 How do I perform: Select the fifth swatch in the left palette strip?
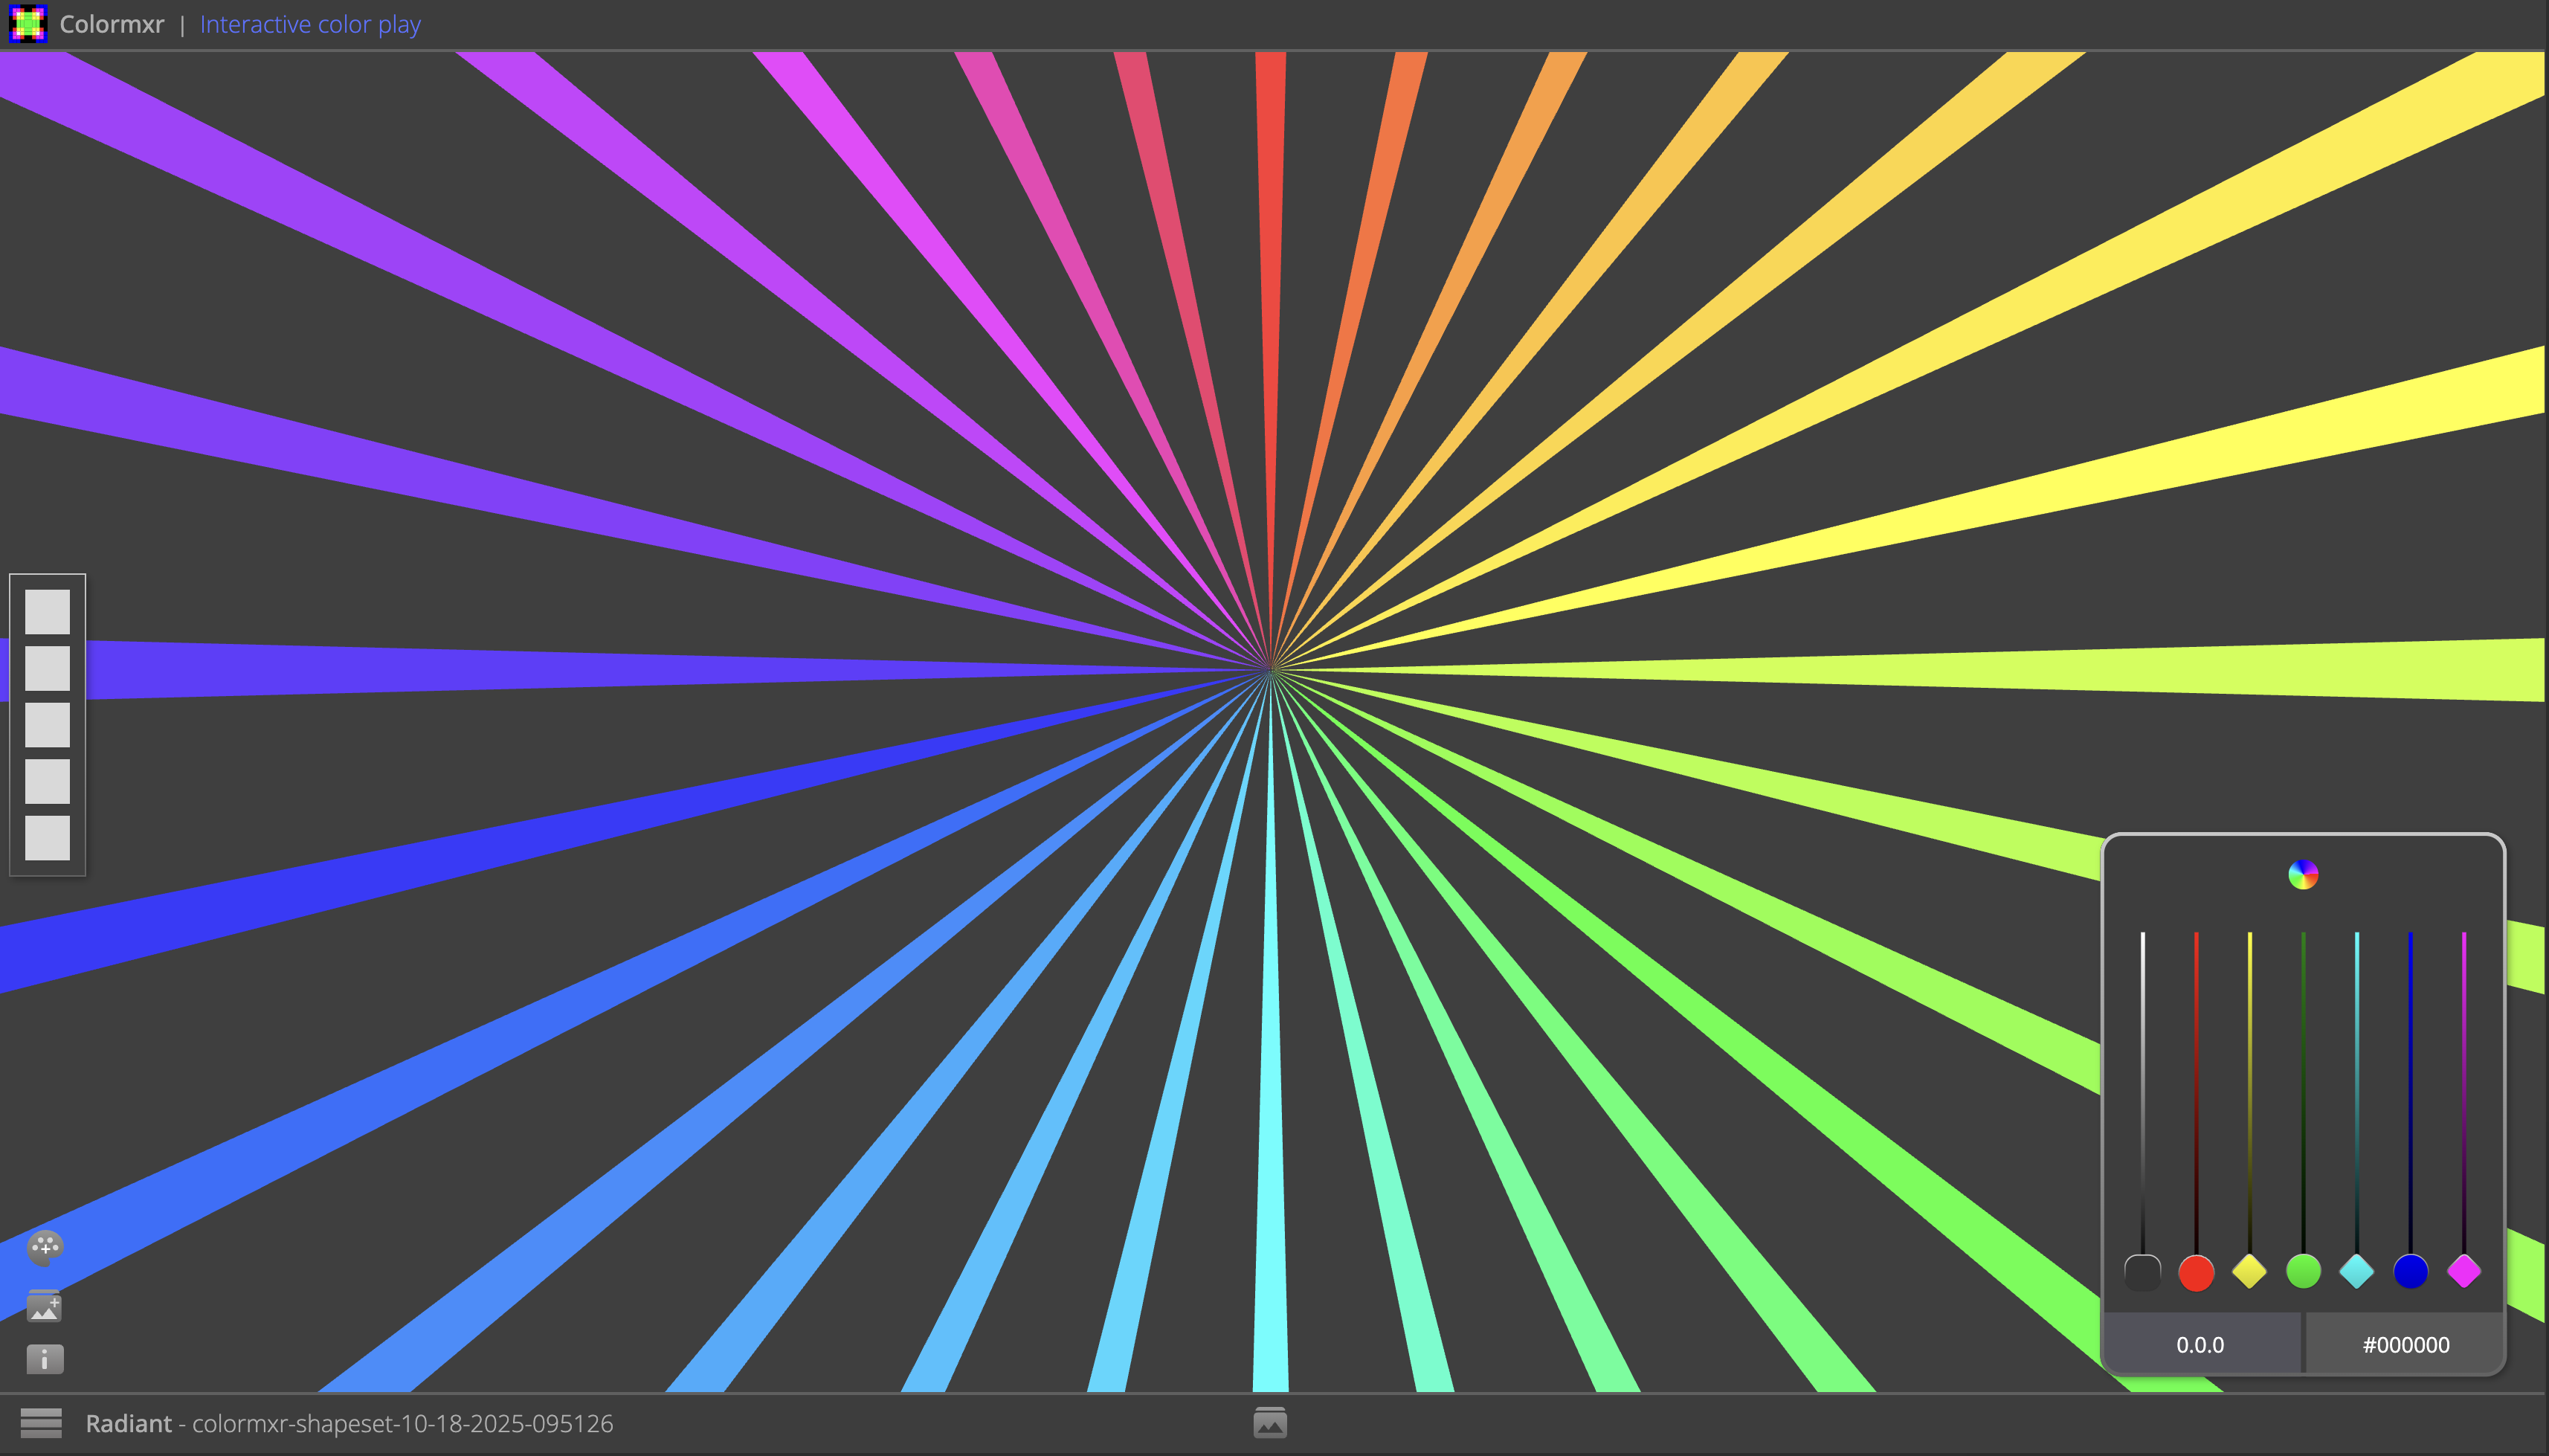[x=47, y=838]
